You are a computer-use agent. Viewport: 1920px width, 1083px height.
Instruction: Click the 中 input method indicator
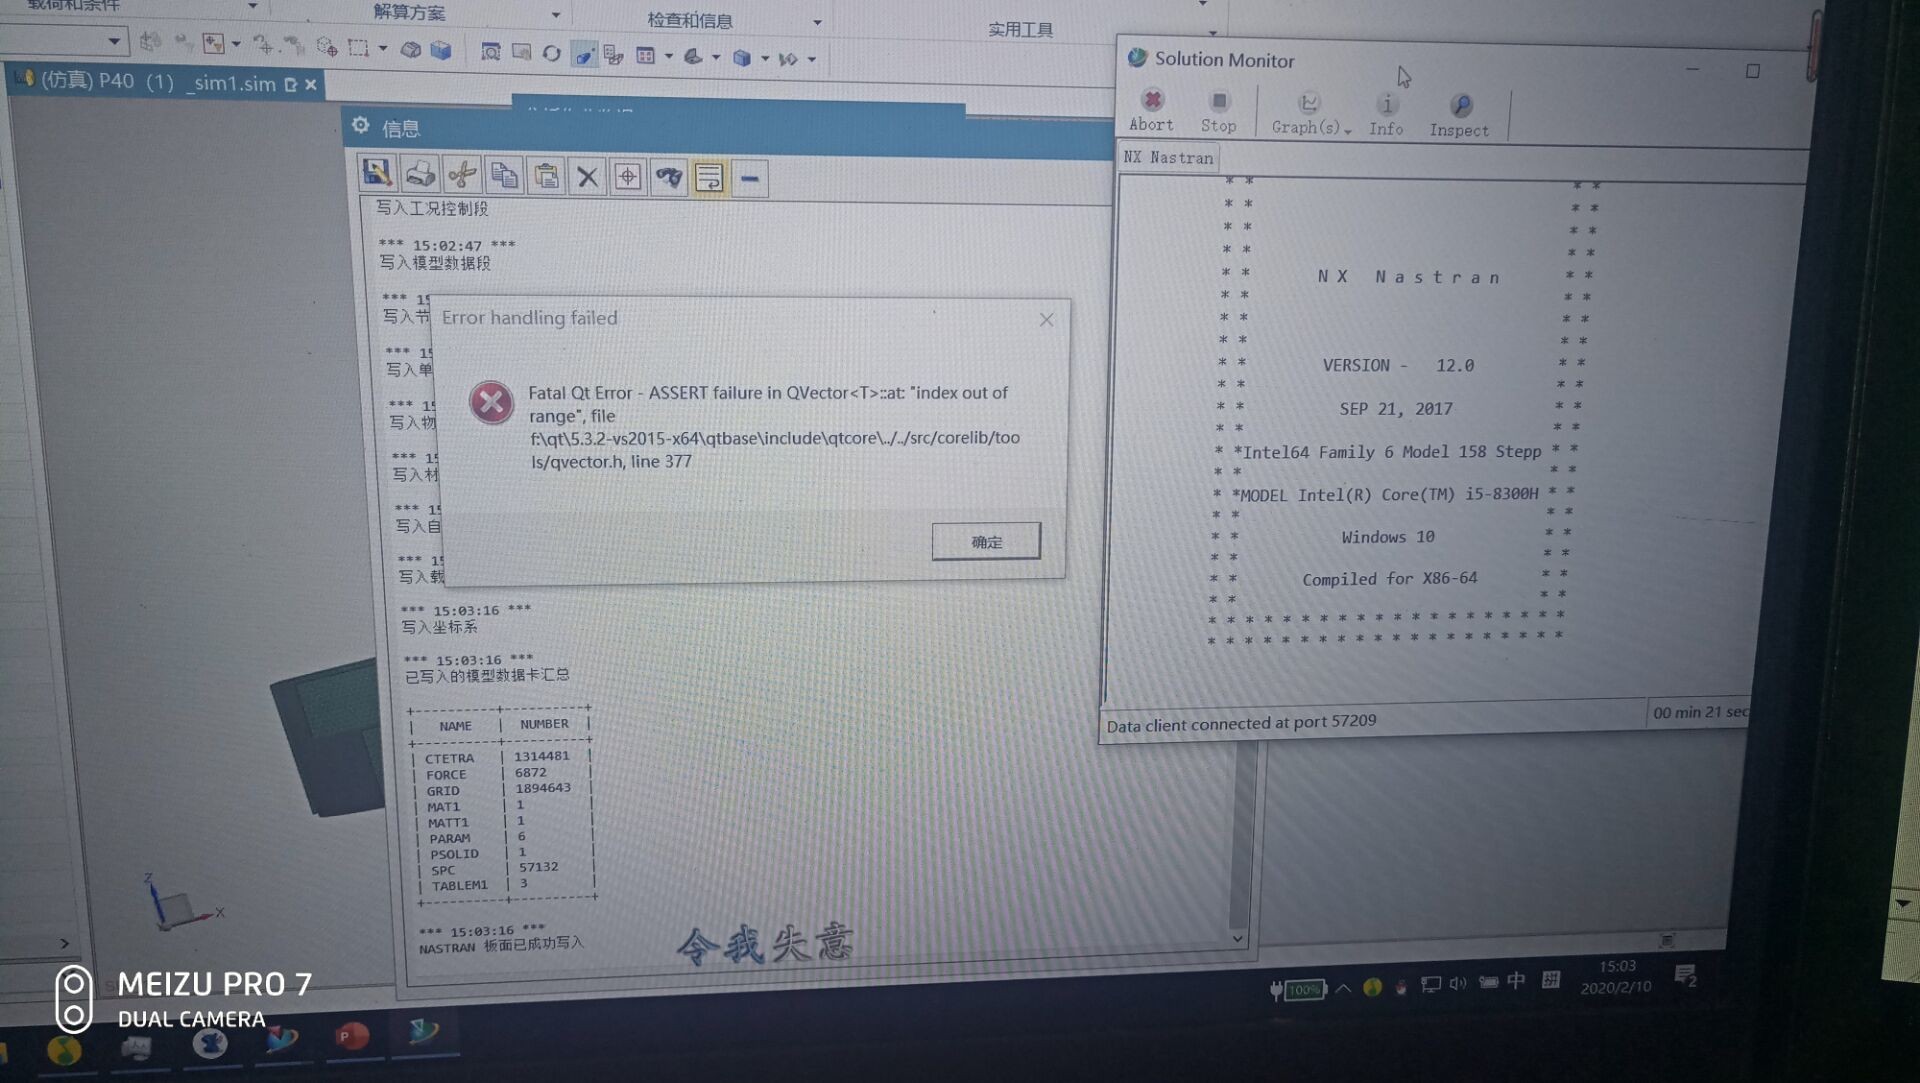(x=1517, y=981)
